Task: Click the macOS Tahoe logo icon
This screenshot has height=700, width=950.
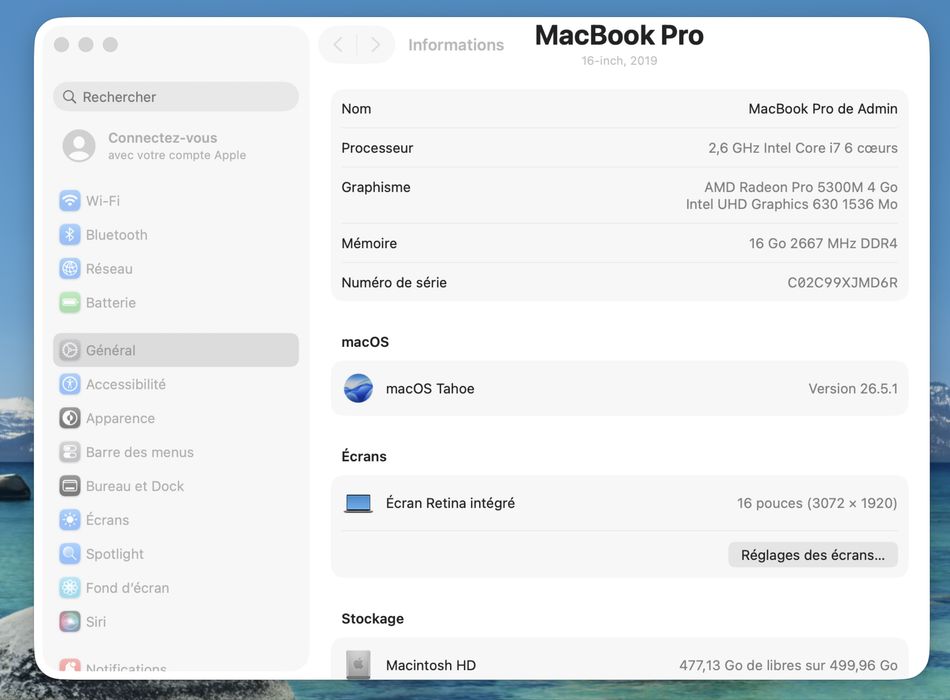Action: [358, 388]
